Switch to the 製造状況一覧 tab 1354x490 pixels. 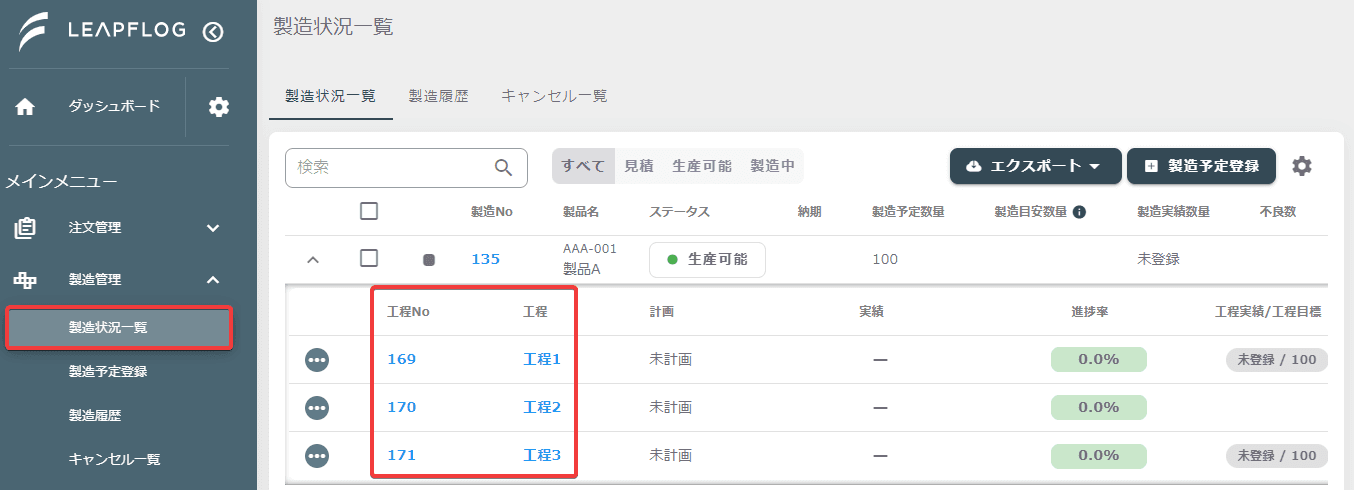pyautogui.click(x=330, y=96)
